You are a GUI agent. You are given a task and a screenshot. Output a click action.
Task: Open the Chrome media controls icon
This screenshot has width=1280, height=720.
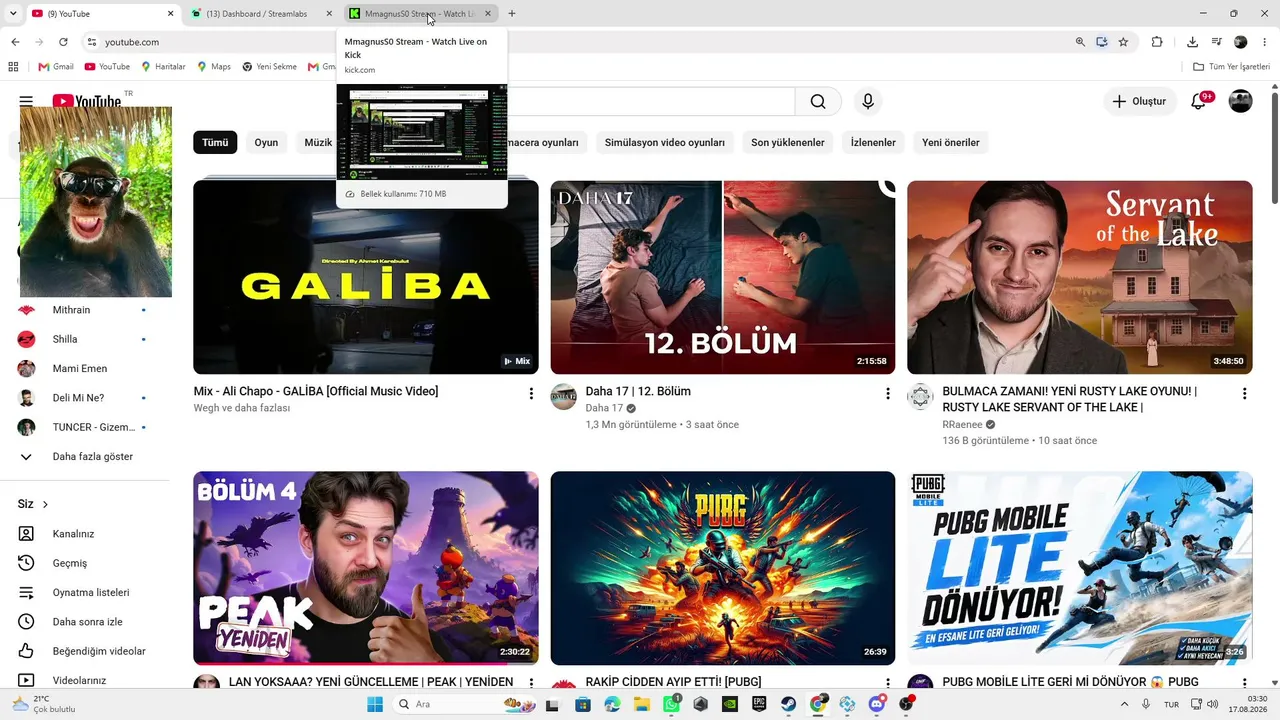[1216, 42]
